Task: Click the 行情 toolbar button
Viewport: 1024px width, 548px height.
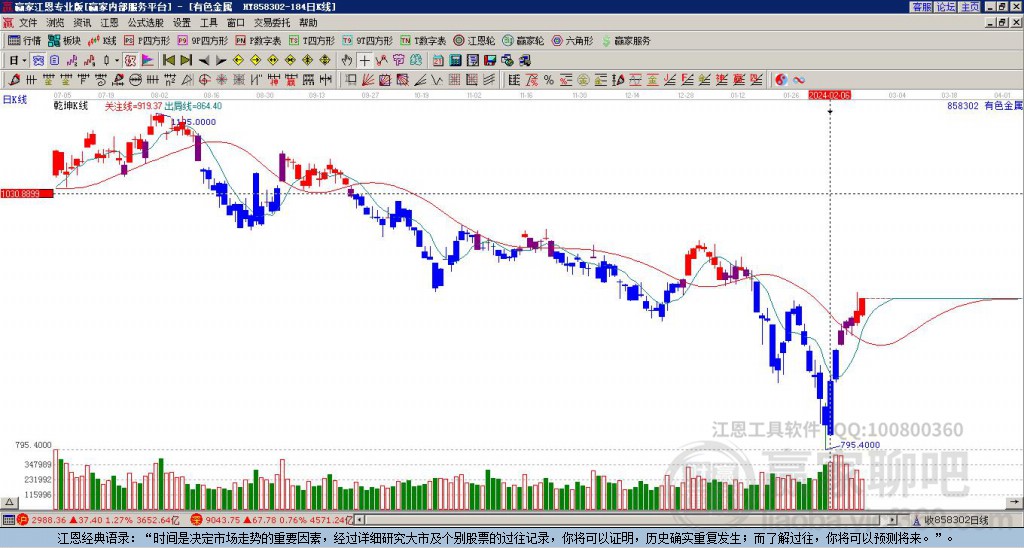Action: pyautogui.click(x=24, y=40)
